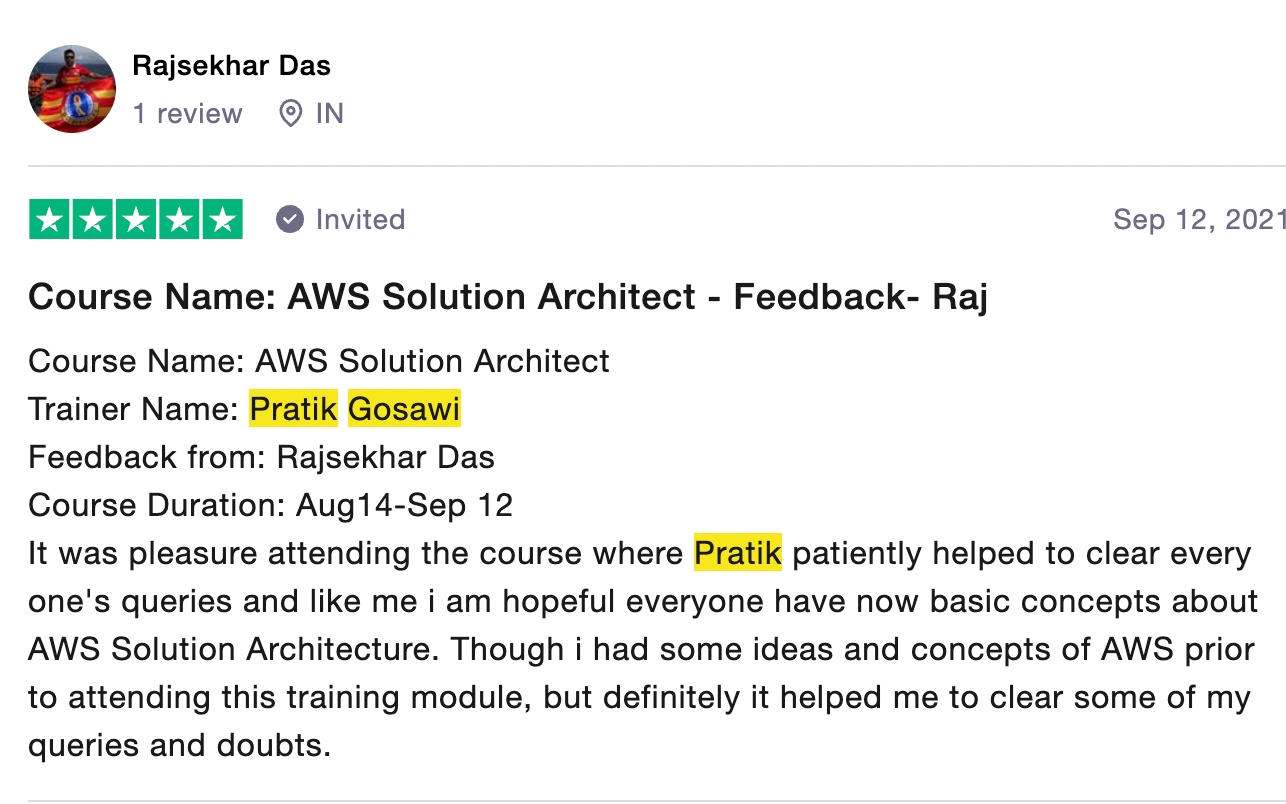This screenshot has height=804, width=1286.
Task: Click the first green rating star
Action: pyautogui.click(x=51, y=220)
